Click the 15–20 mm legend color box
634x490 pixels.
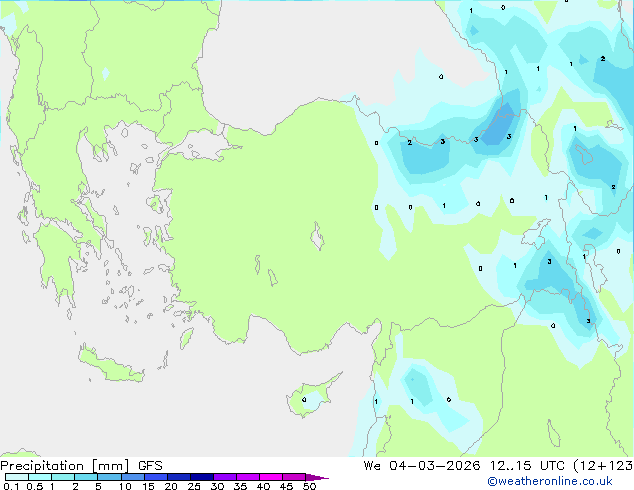coord(155,477)
